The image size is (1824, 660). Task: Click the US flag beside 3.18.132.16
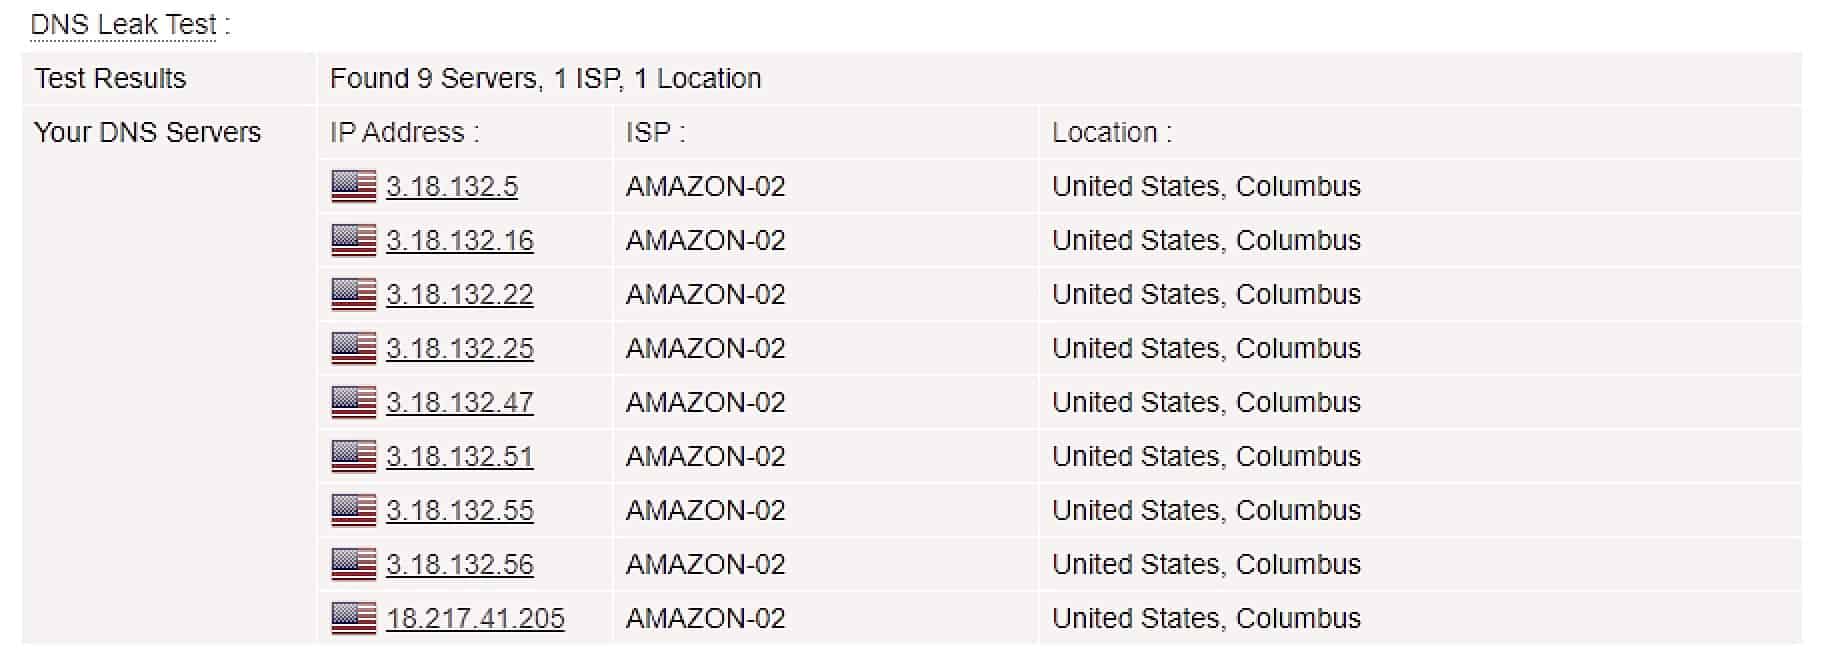[354, 240]
